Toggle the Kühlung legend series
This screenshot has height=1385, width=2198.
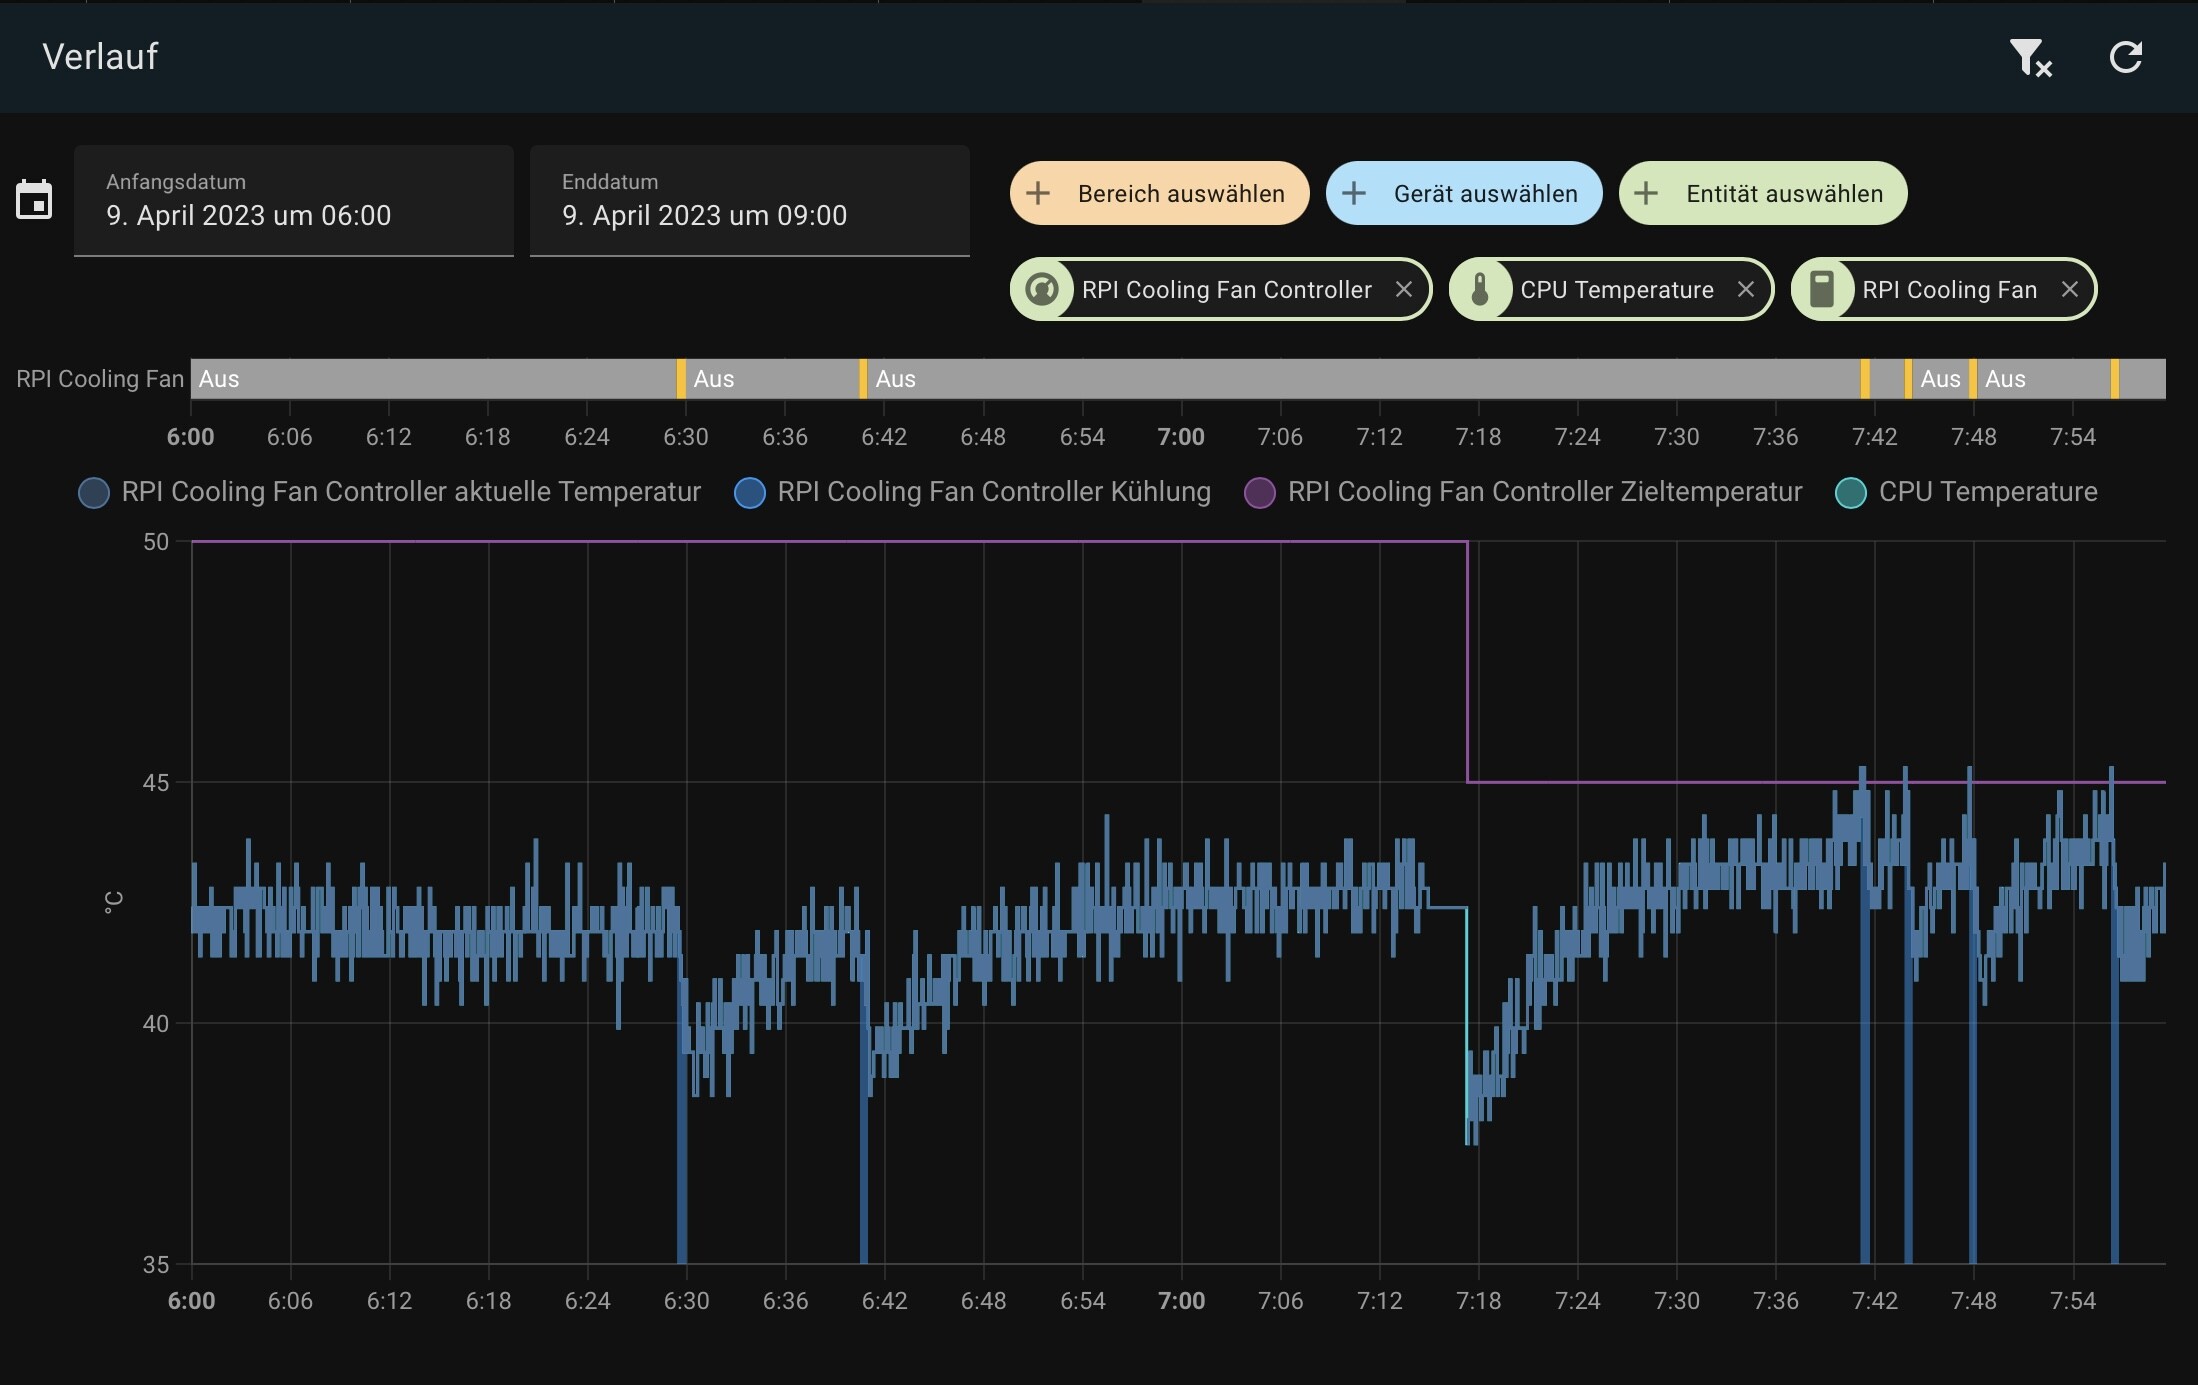[x=972, y=492]
